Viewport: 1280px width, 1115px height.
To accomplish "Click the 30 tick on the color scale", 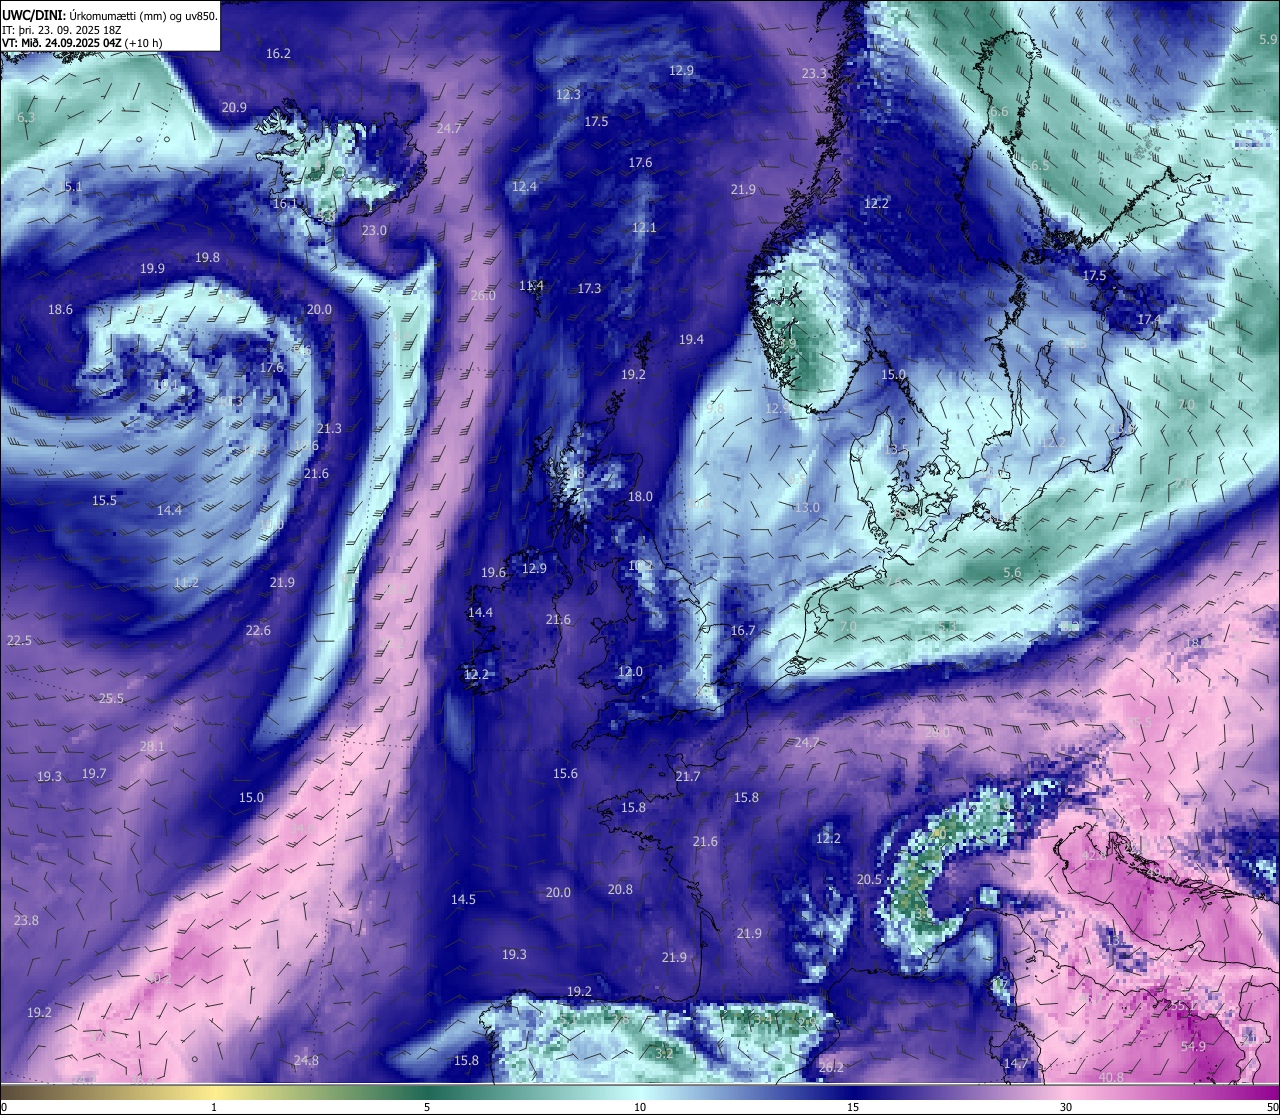I will pyautogui.click(x=1066, y=1107).
